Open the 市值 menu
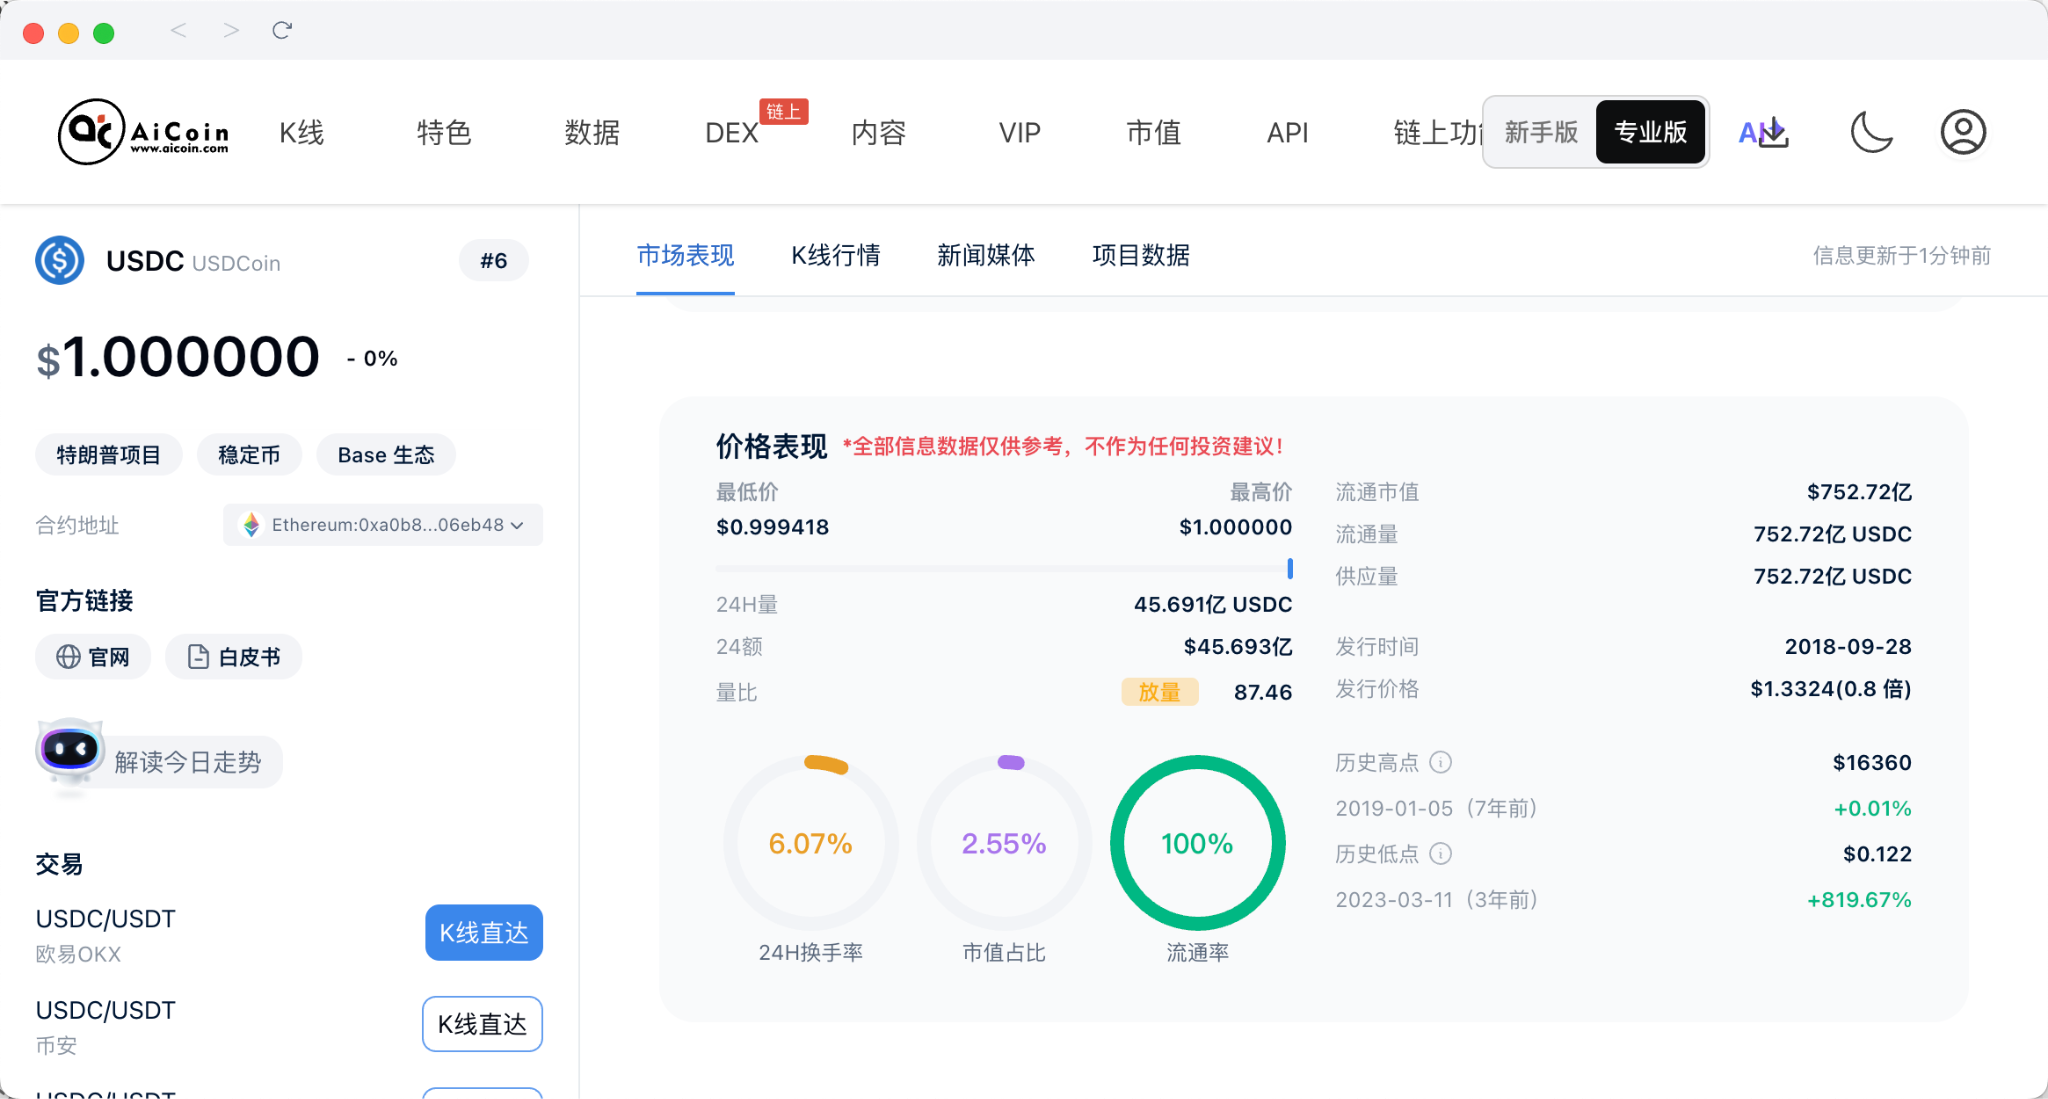 (x=1153, y=132)
